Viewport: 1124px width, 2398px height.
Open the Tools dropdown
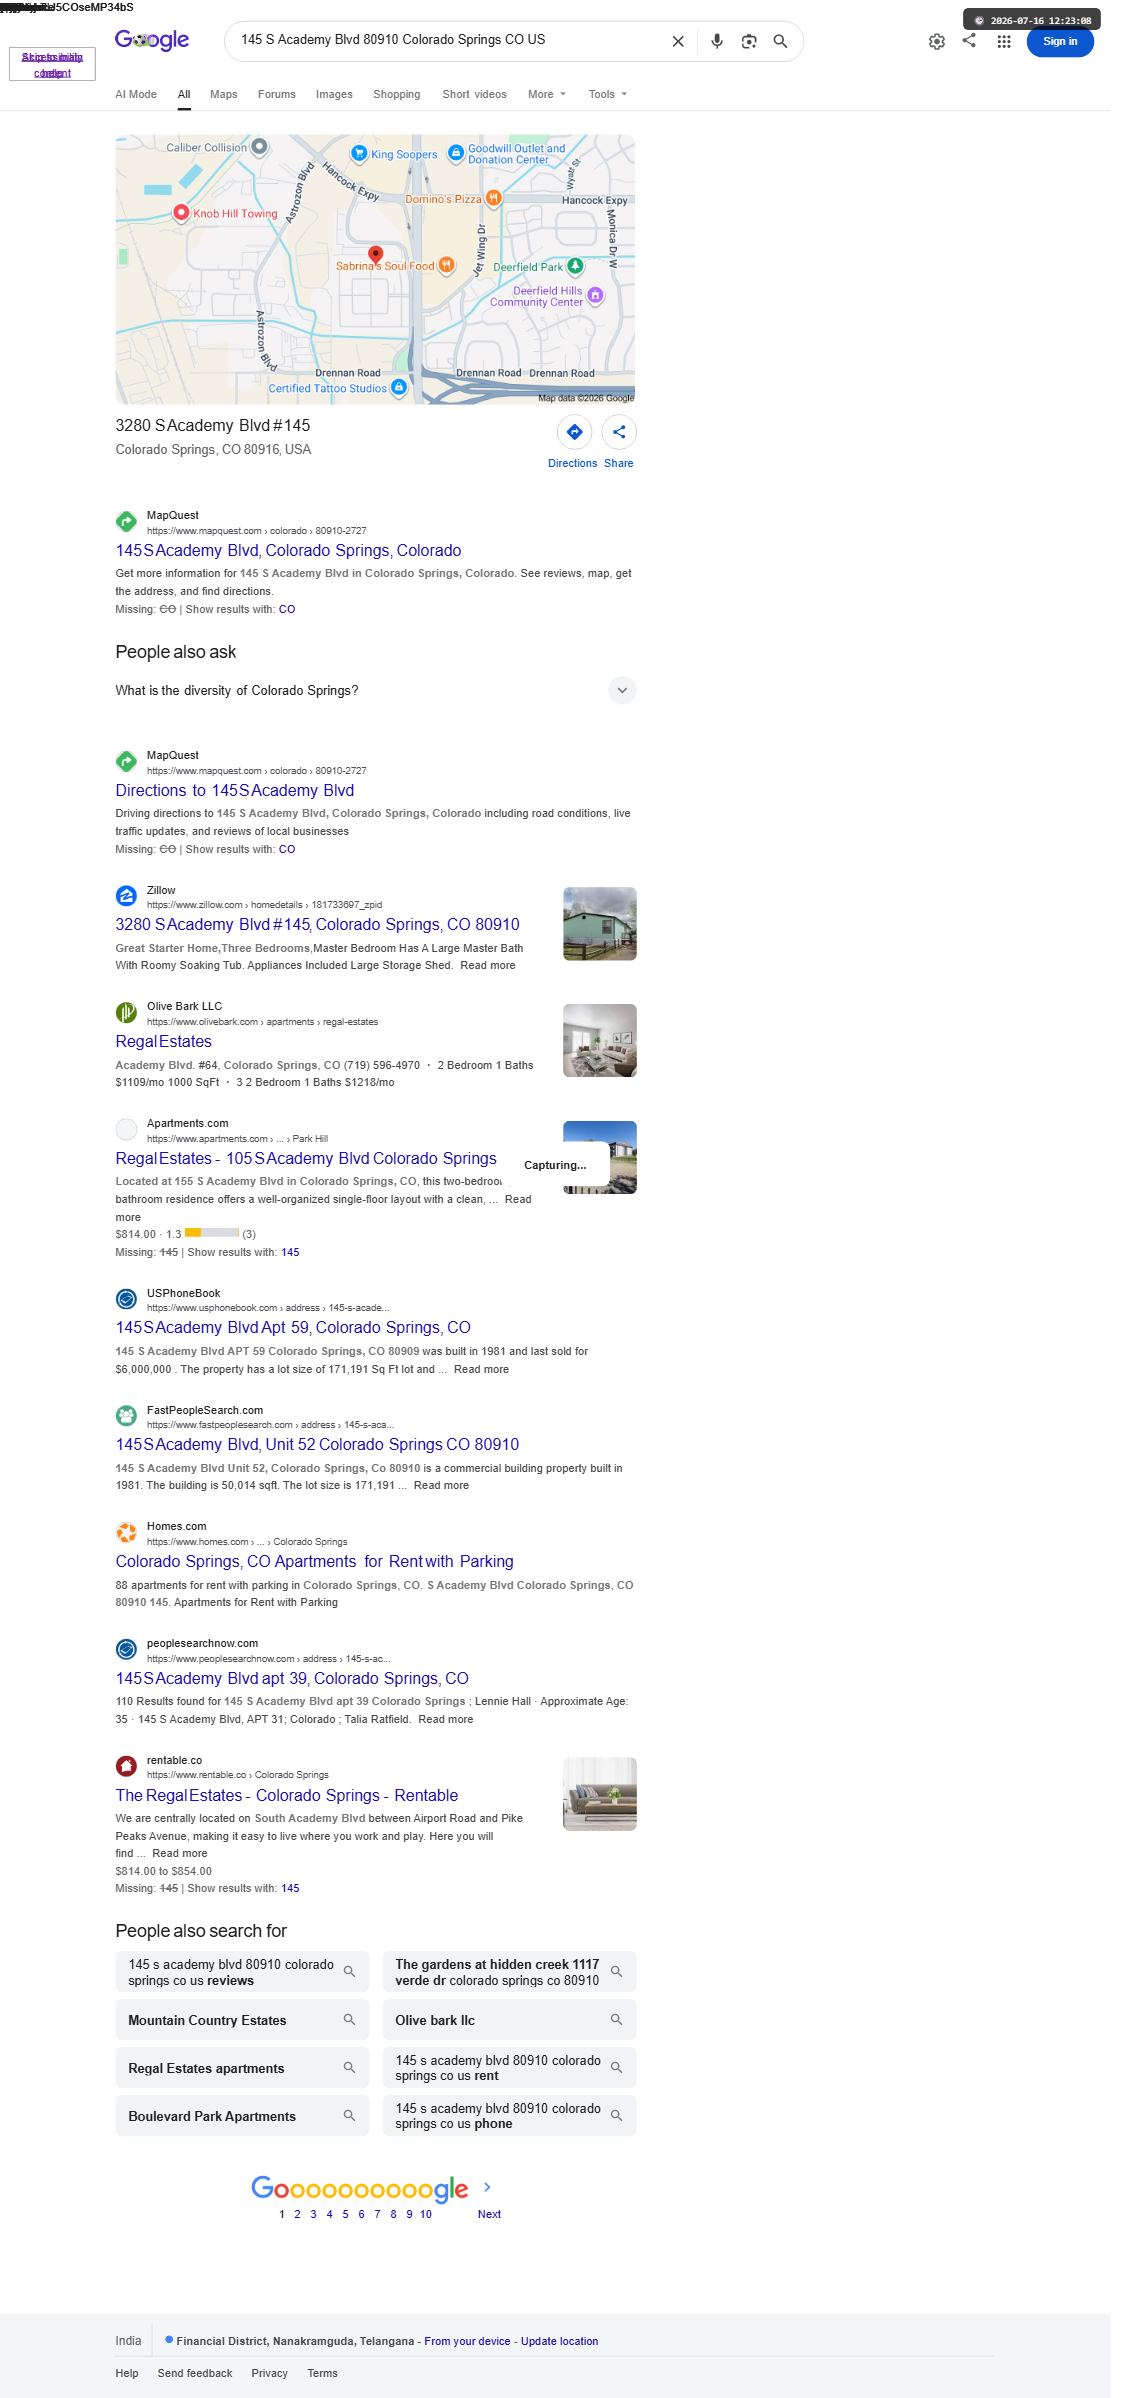pyautogui.click(x=608, y=94)
